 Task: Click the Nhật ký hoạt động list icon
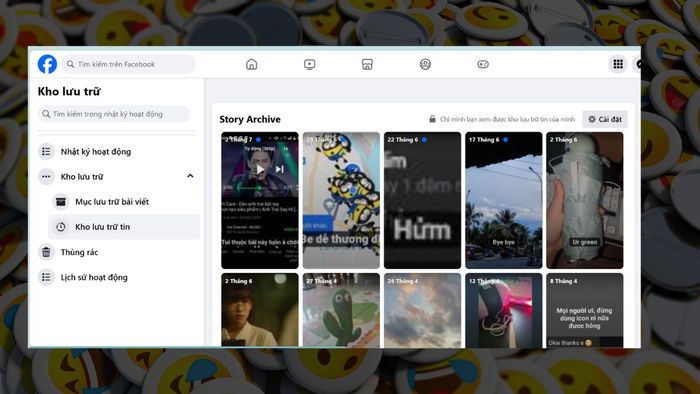click(x=46, y=152)
